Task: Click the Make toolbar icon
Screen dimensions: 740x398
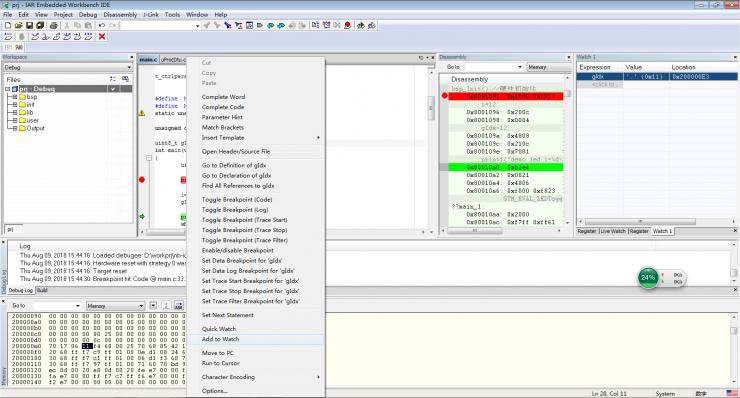Action: [326, 25]
